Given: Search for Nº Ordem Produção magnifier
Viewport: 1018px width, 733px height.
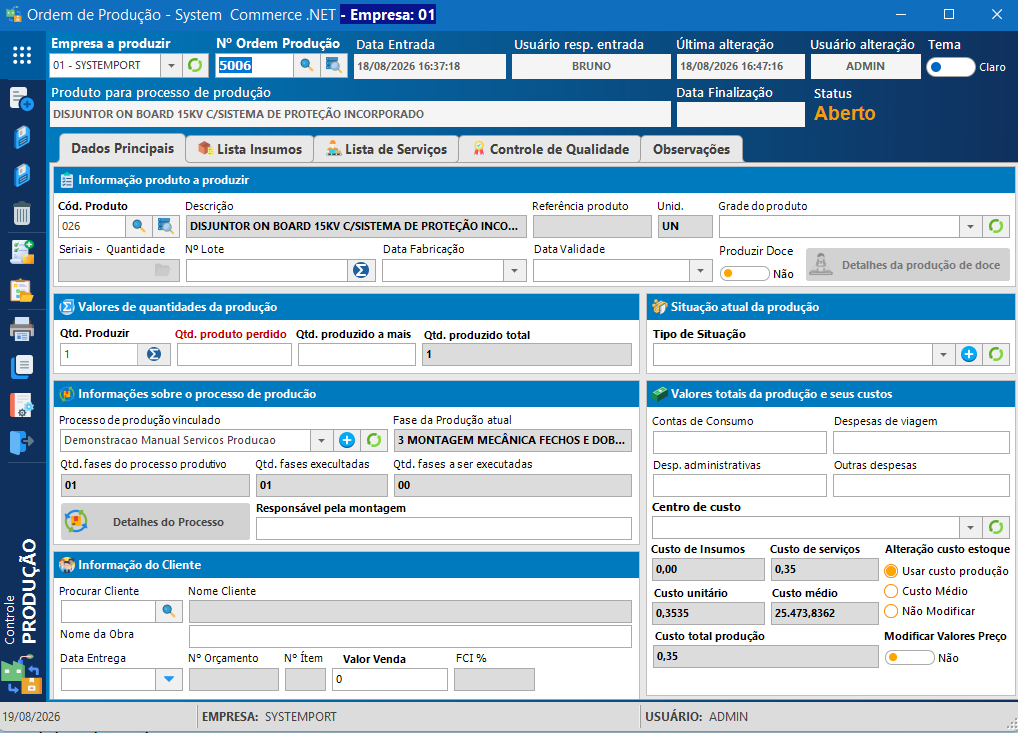Looking at the screenshot, I should pyautogui.click(x=306, y=66).
